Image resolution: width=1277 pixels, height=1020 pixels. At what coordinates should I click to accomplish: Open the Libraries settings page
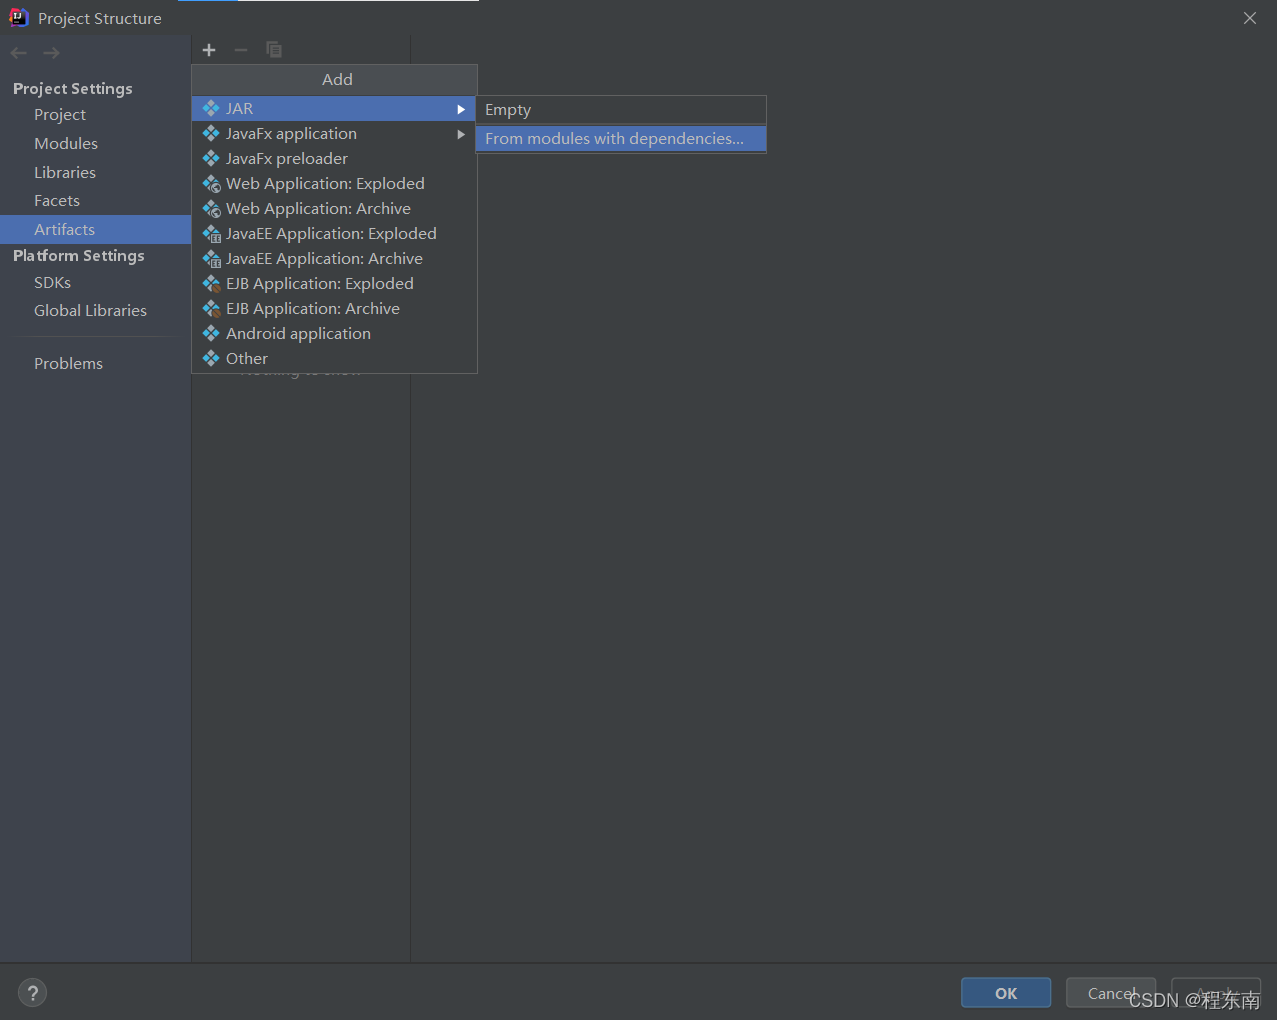click(x=95, y=173)
